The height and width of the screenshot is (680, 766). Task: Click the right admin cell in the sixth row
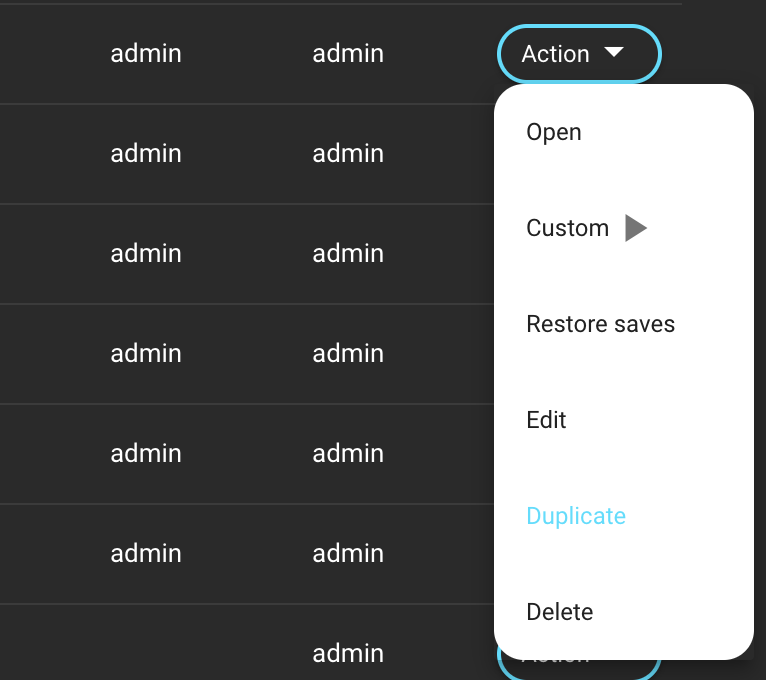click(x=348, y=553)
